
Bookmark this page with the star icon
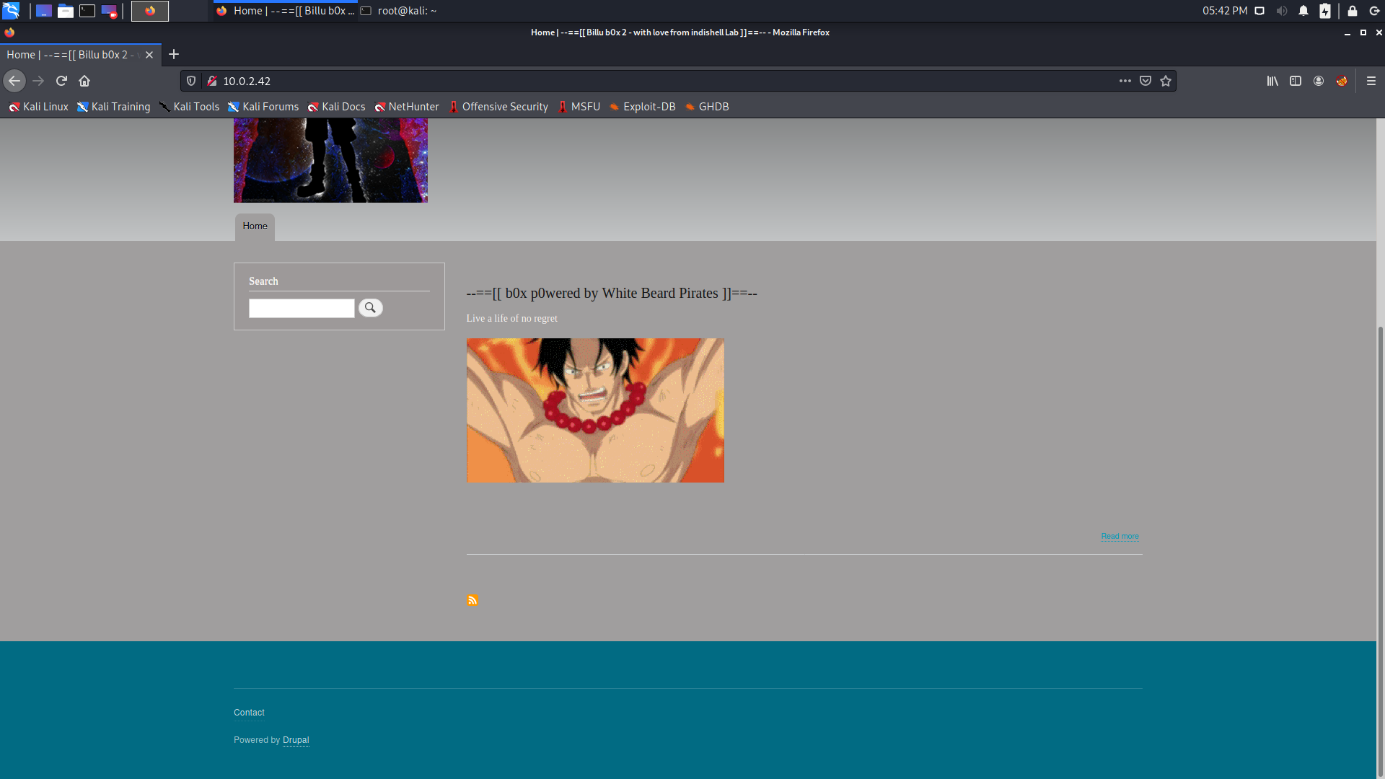click(x=1165, y=81)
